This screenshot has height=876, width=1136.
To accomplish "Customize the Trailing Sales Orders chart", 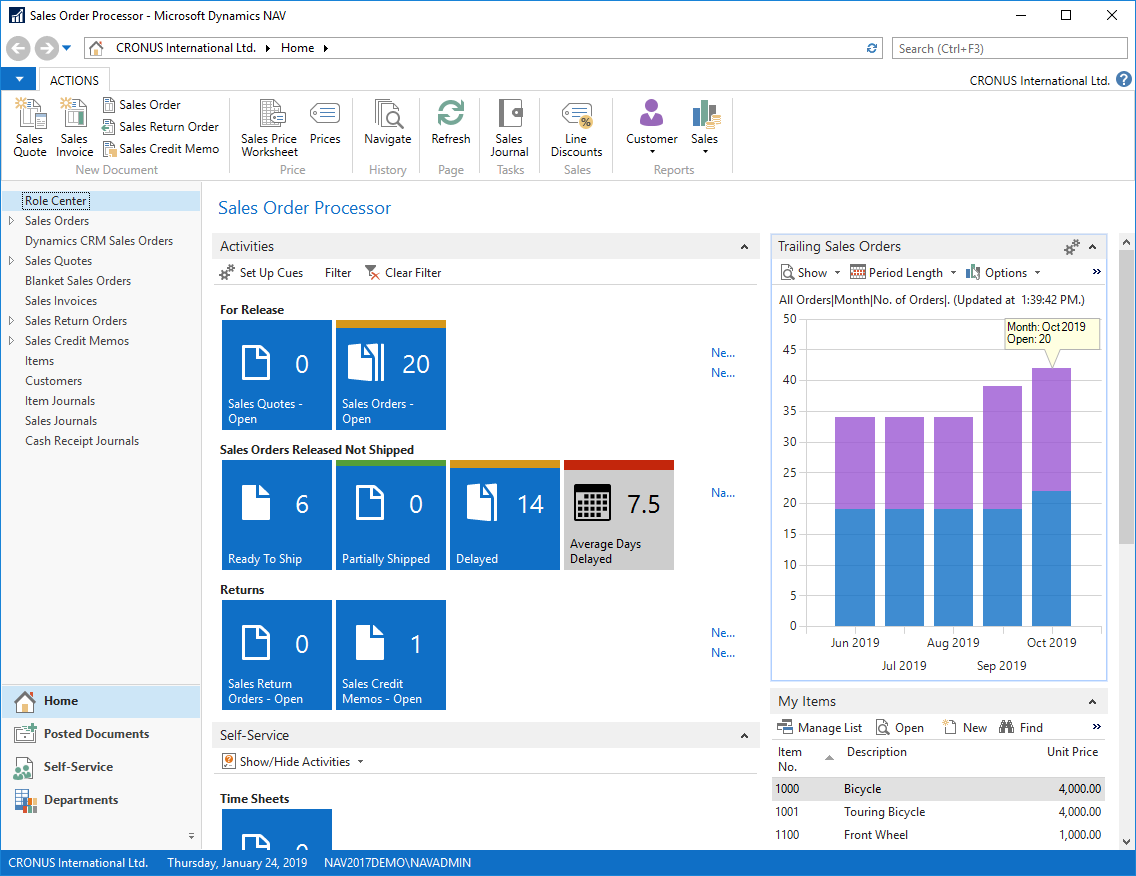I will point(1071,247).
